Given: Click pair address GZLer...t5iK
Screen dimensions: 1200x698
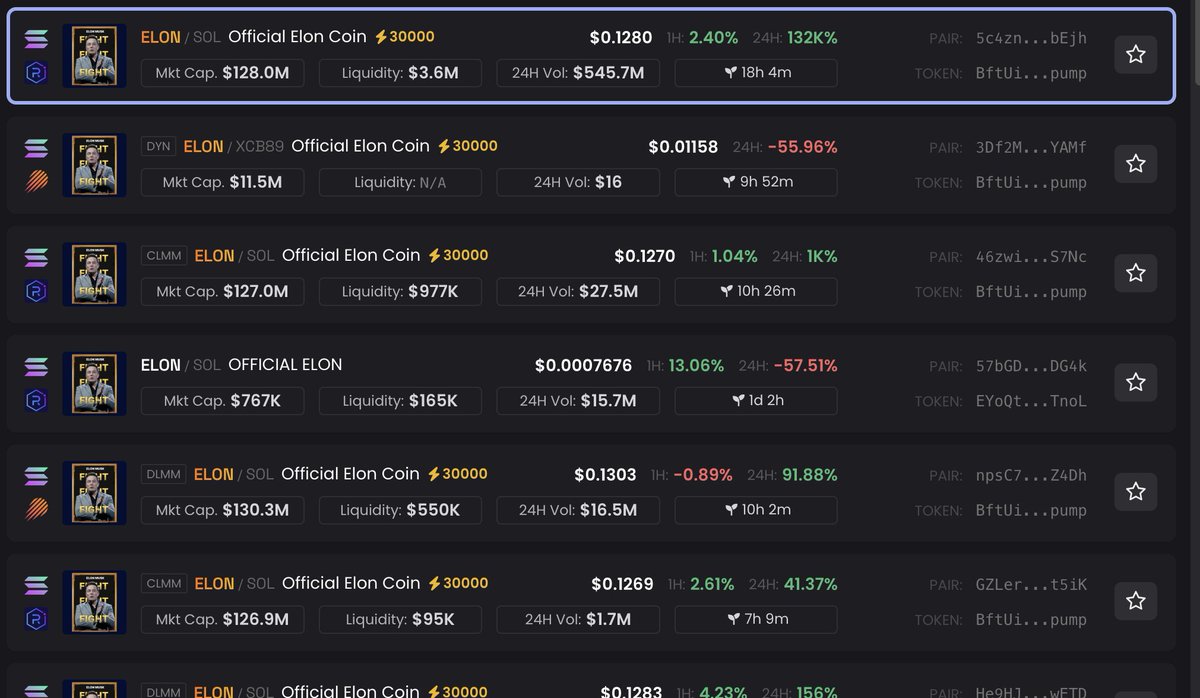Looking at the screenshot, I should click(1031, 584).
